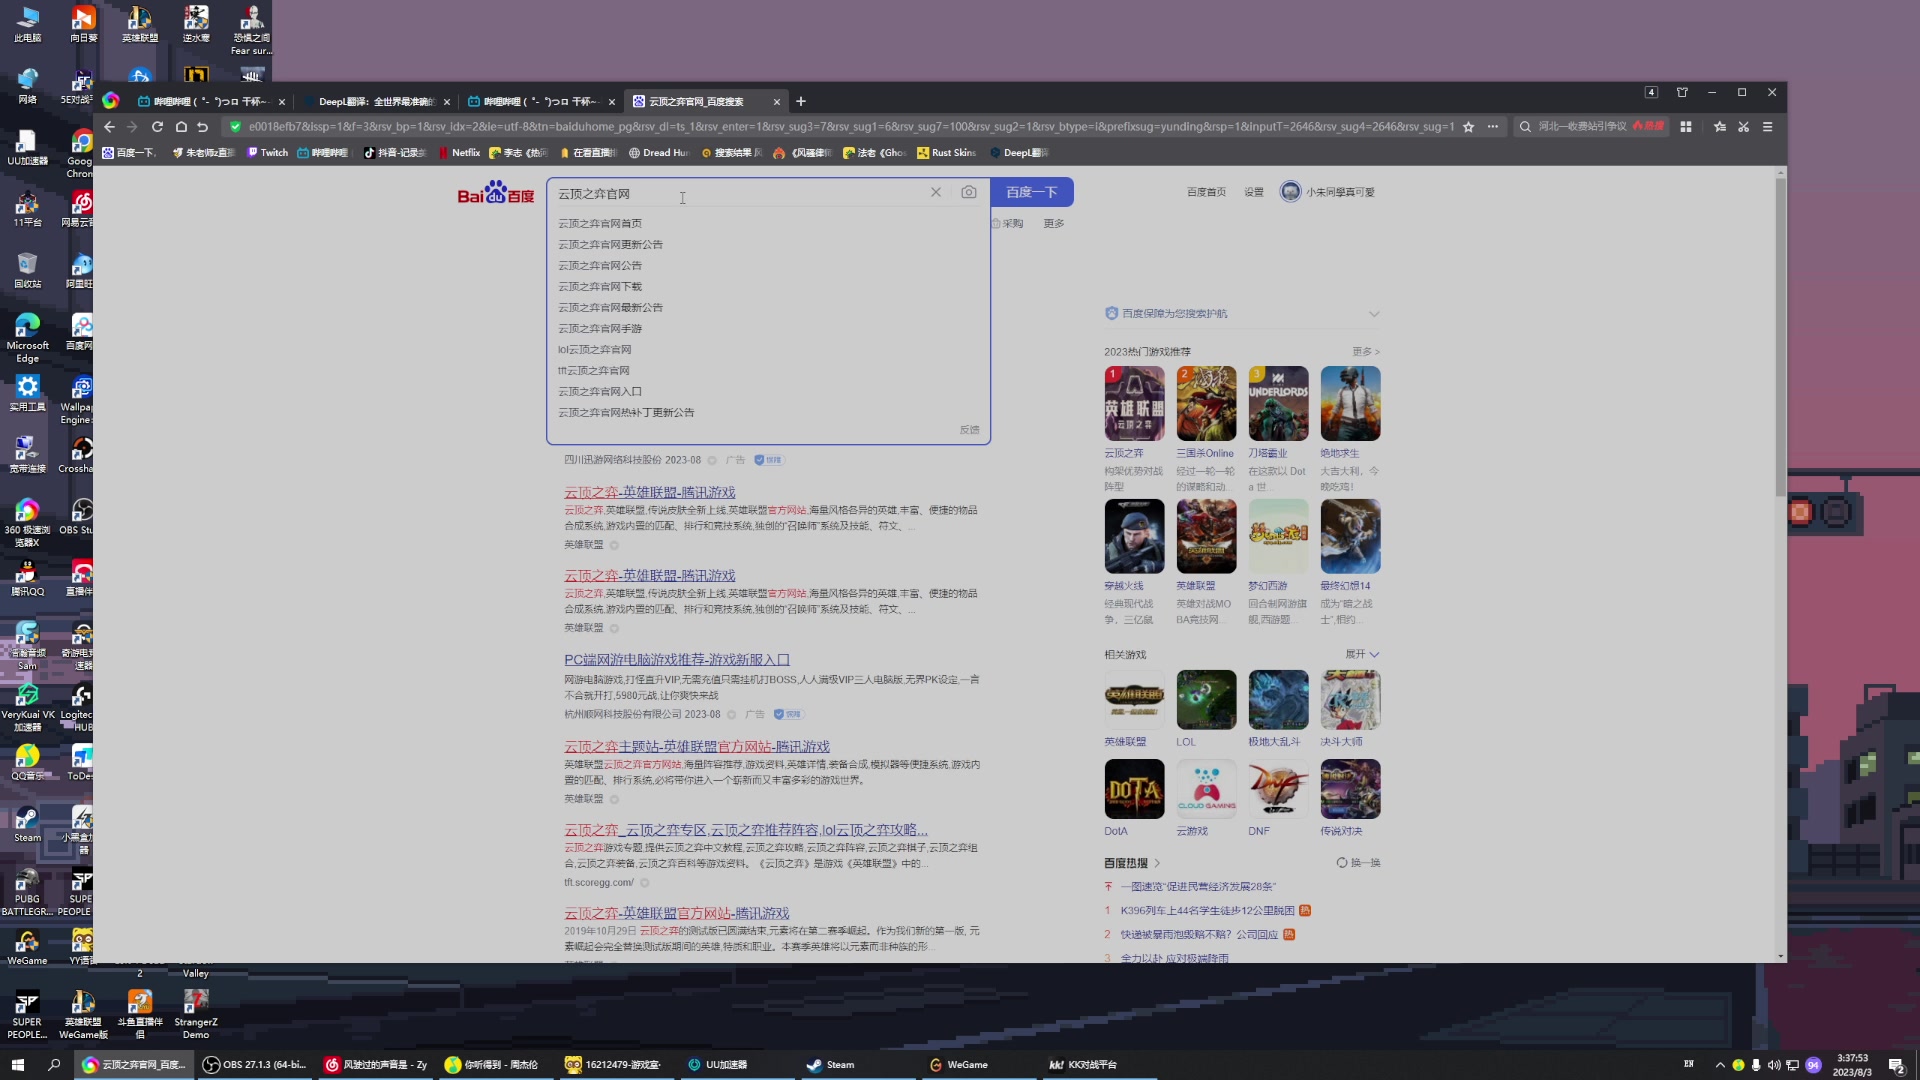Open Windows Start menu
Image resolution: width=1920 pixels, height=1080 pixels.
[x=17, y=1065]
